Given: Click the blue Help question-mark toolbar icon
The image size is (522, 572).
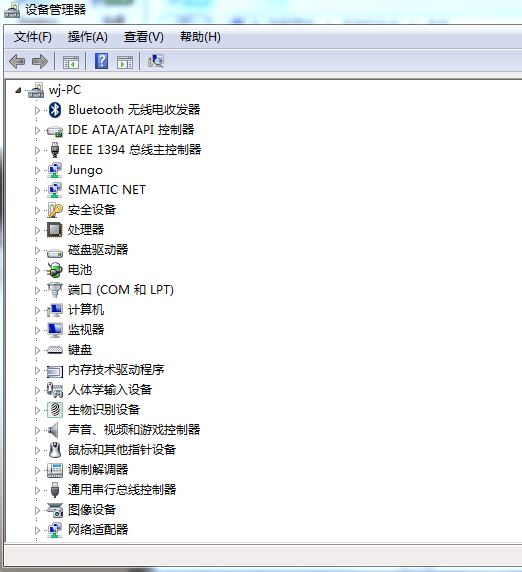Looking at the screenshot, I should pyautogui.click(x=101, y=61).
